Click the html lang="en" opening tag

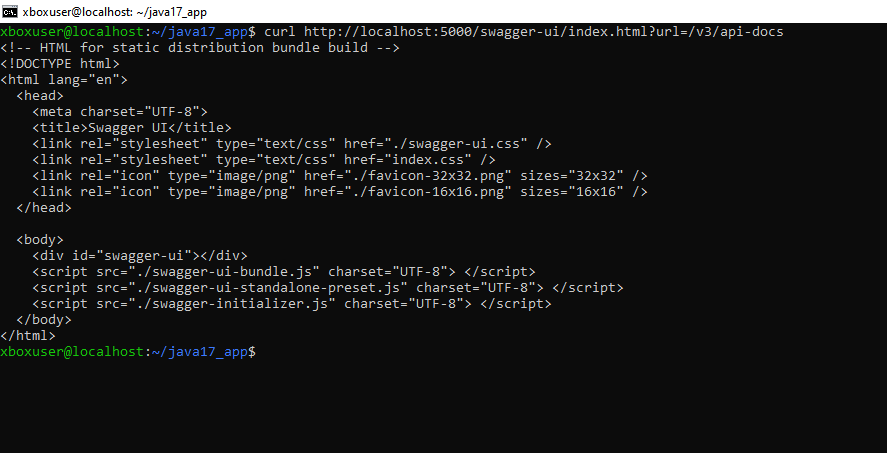tap(64, 80)
